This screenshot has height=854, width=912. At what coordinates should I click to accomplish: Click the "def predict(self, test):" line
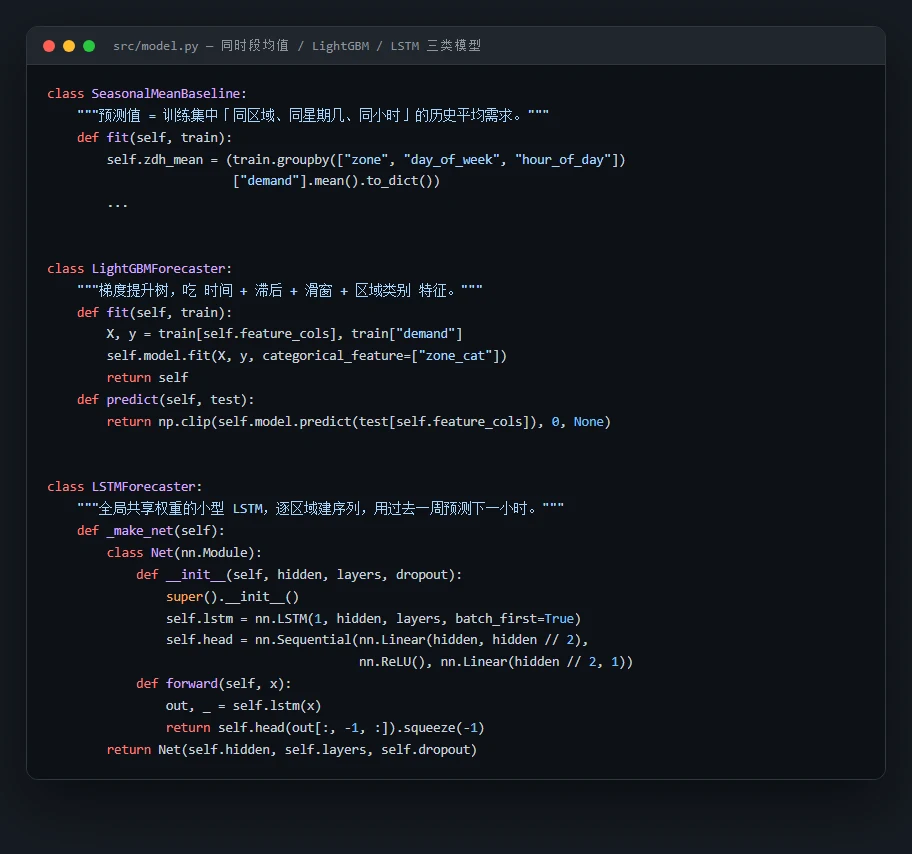(x=166, y=400)
